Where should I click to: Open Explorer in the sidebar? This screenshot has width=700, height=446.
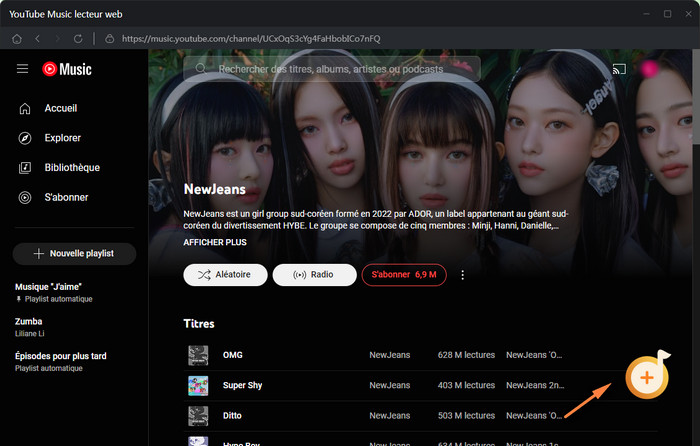(x=62, y=138)
